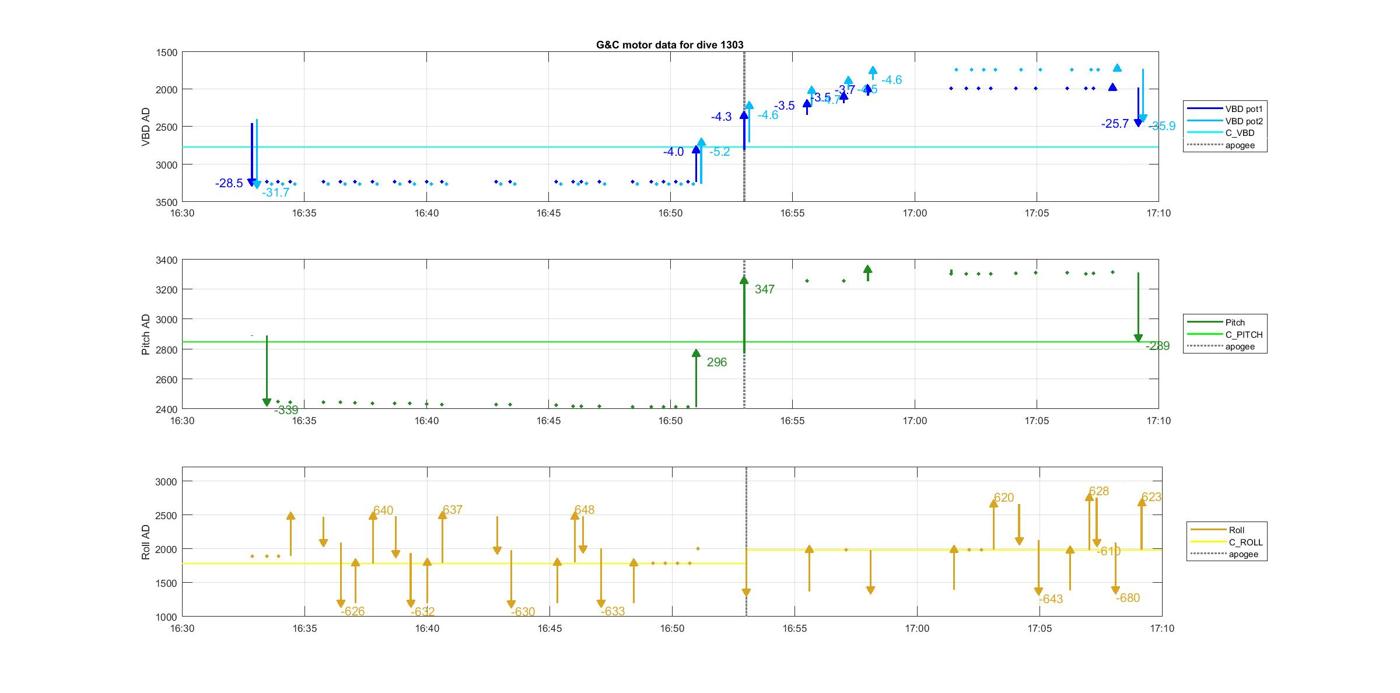The width and height of the screenshot is (1400, 693).
Task: Click the Roll AD y-axis label
Action: click(146, 541)
